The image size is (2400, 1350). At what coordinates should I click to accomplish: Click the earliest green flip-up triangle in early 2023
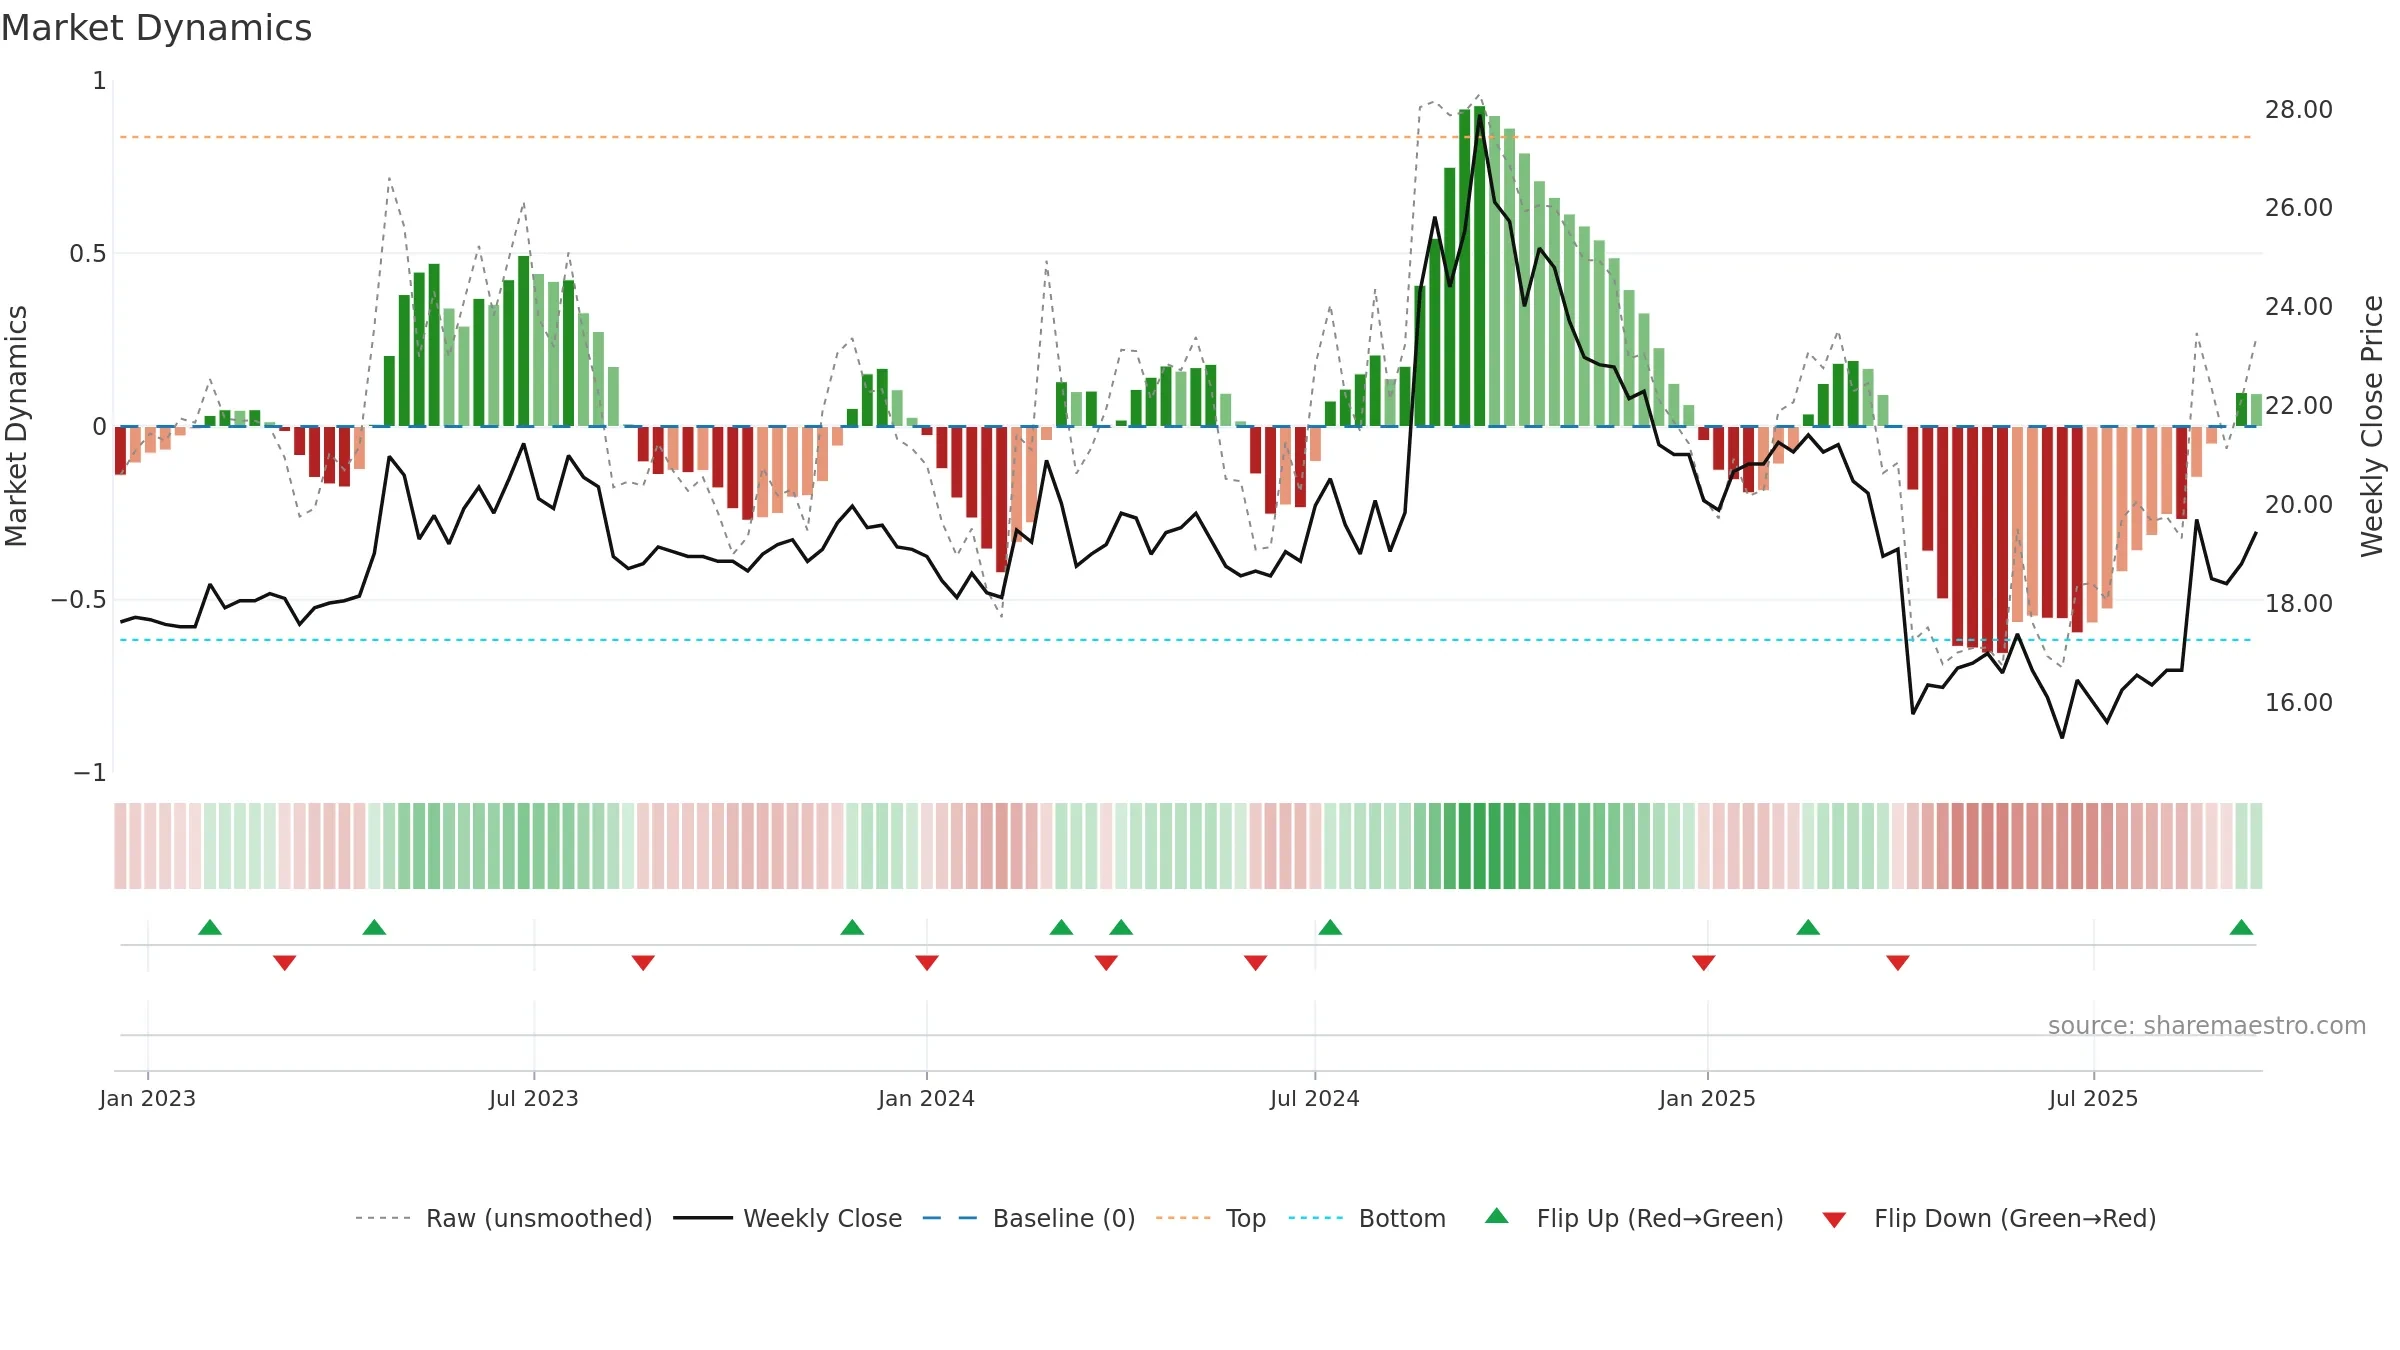tap(210, 927)
